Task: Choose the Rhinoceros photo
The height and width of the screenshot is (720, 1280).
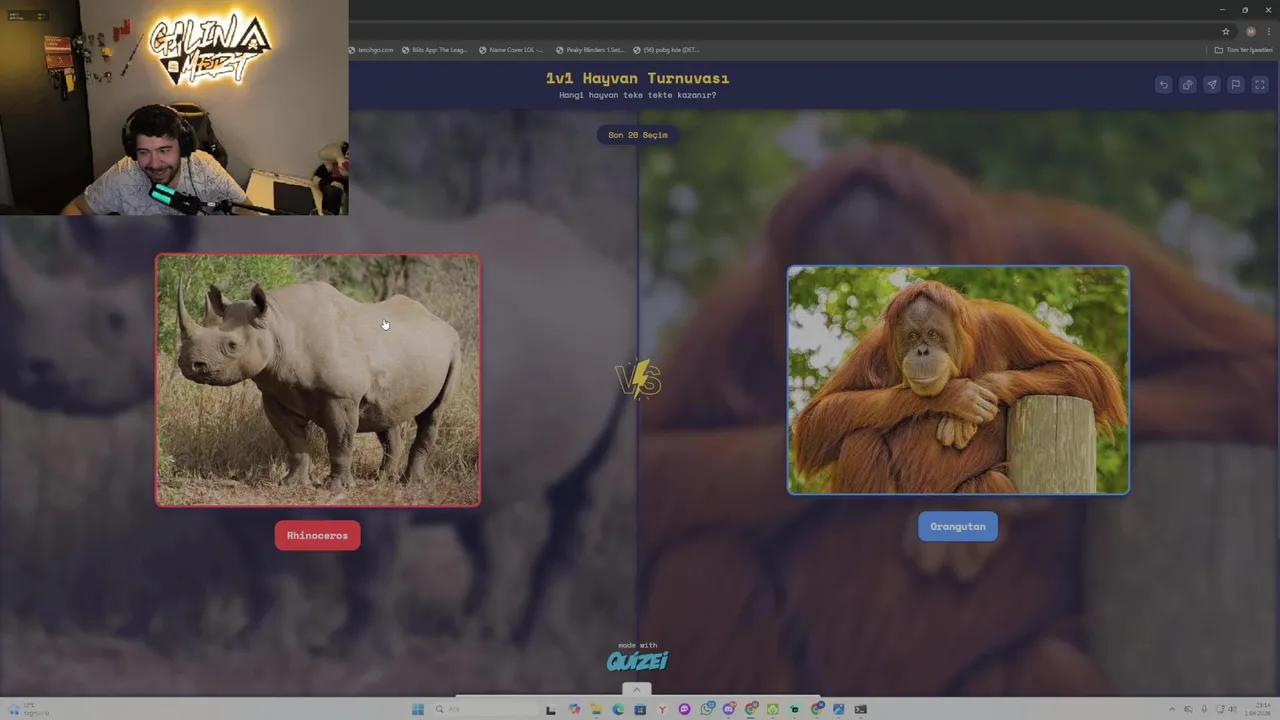Action: pyautogui.click(x=318, y=380)
